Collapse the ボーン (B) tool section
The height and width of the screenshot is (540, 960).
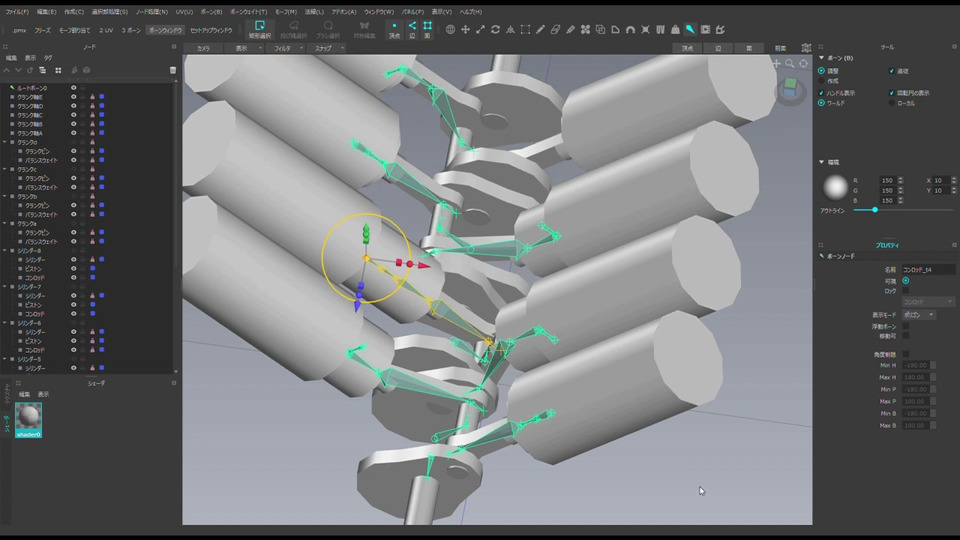(822, 58)
